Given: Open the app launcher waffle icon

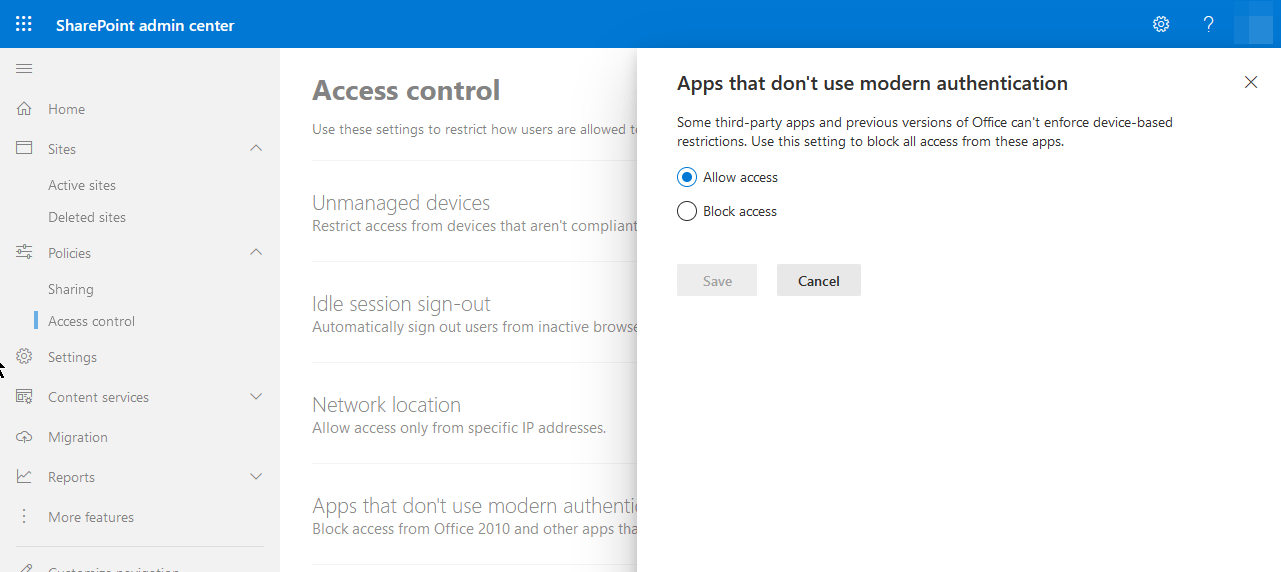Looking at the screenshot, I should pyautogui.click(x=24, y=24).
